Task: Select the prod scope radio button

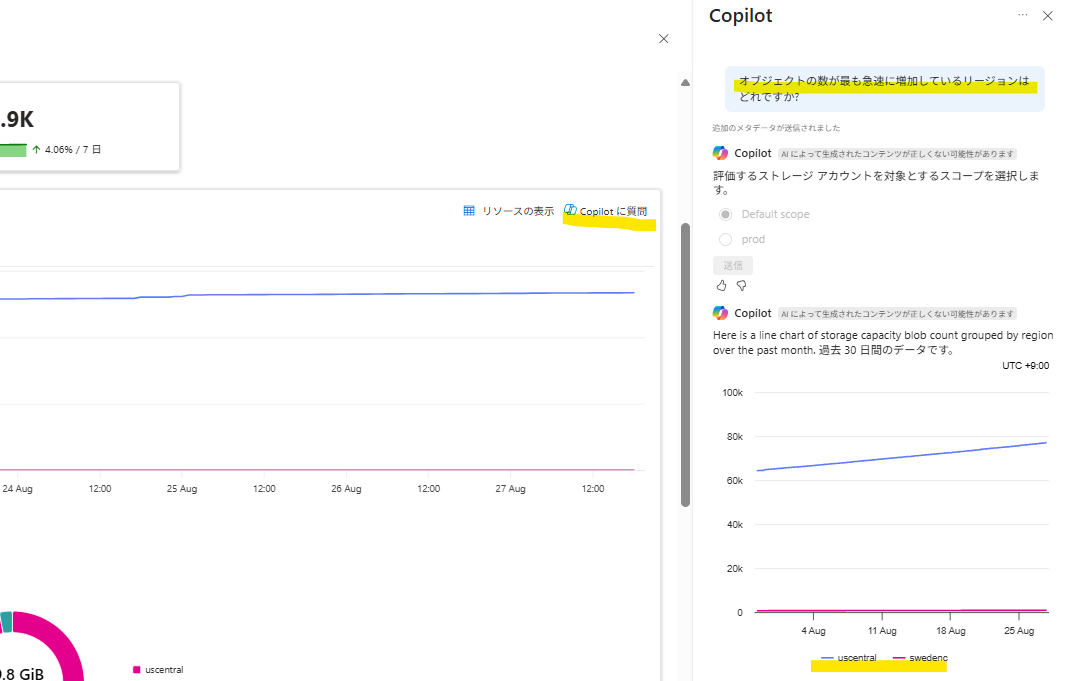Action: click(725, 240)
